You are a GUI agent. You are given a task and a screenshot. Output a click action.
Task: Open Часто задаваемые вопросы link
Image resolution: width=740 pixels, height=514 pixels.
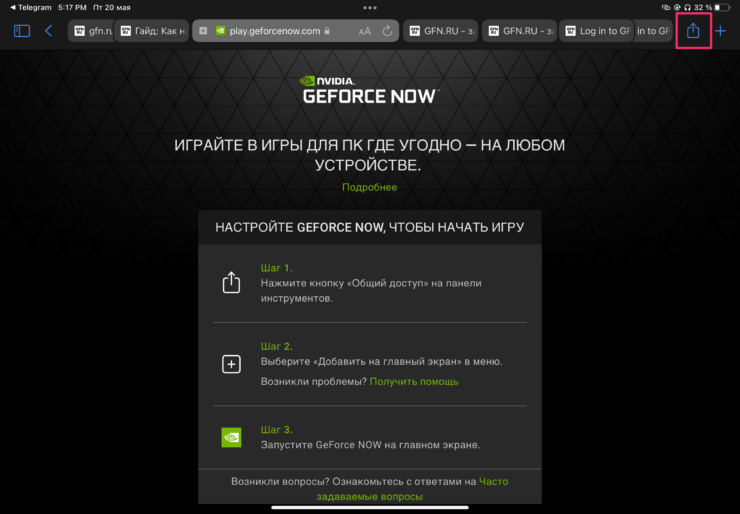tap(412, 489)
